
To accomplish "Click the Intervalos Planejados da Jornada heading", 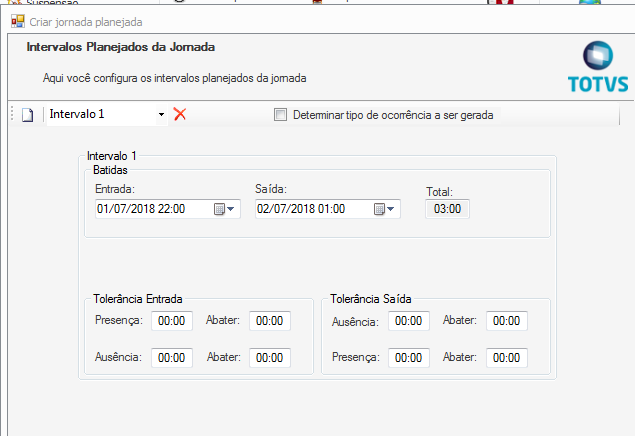I will tap(121, 47).
